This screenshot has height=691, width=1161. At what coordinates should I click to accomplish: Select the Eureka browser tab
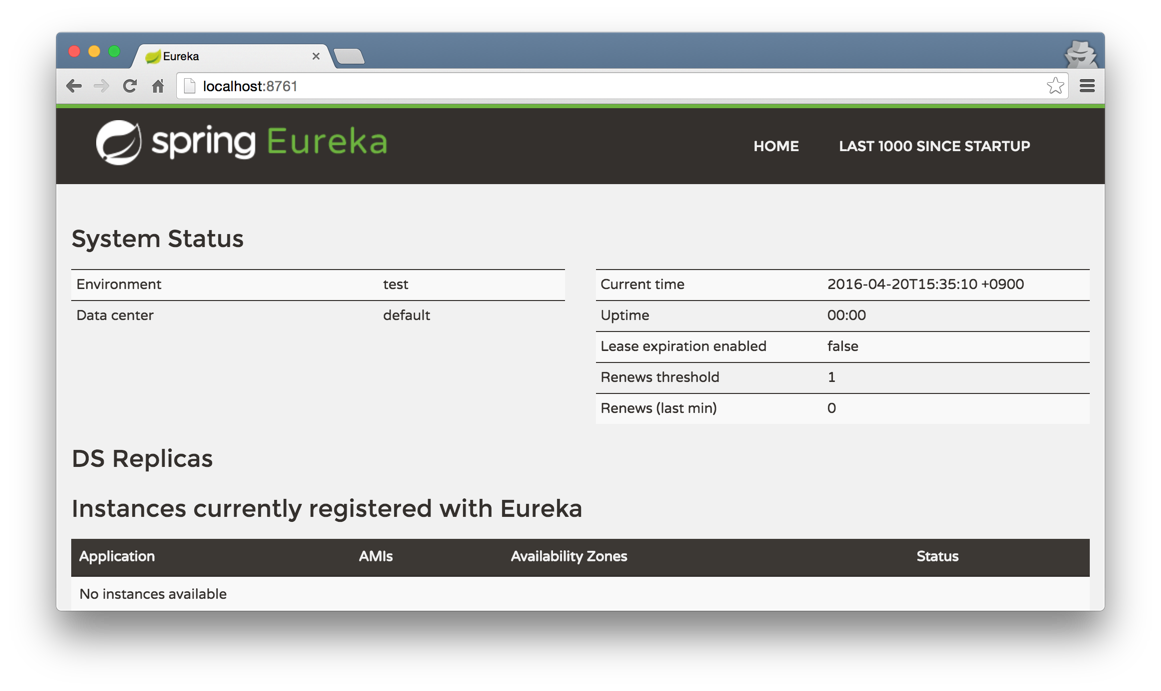click(233, 56)
